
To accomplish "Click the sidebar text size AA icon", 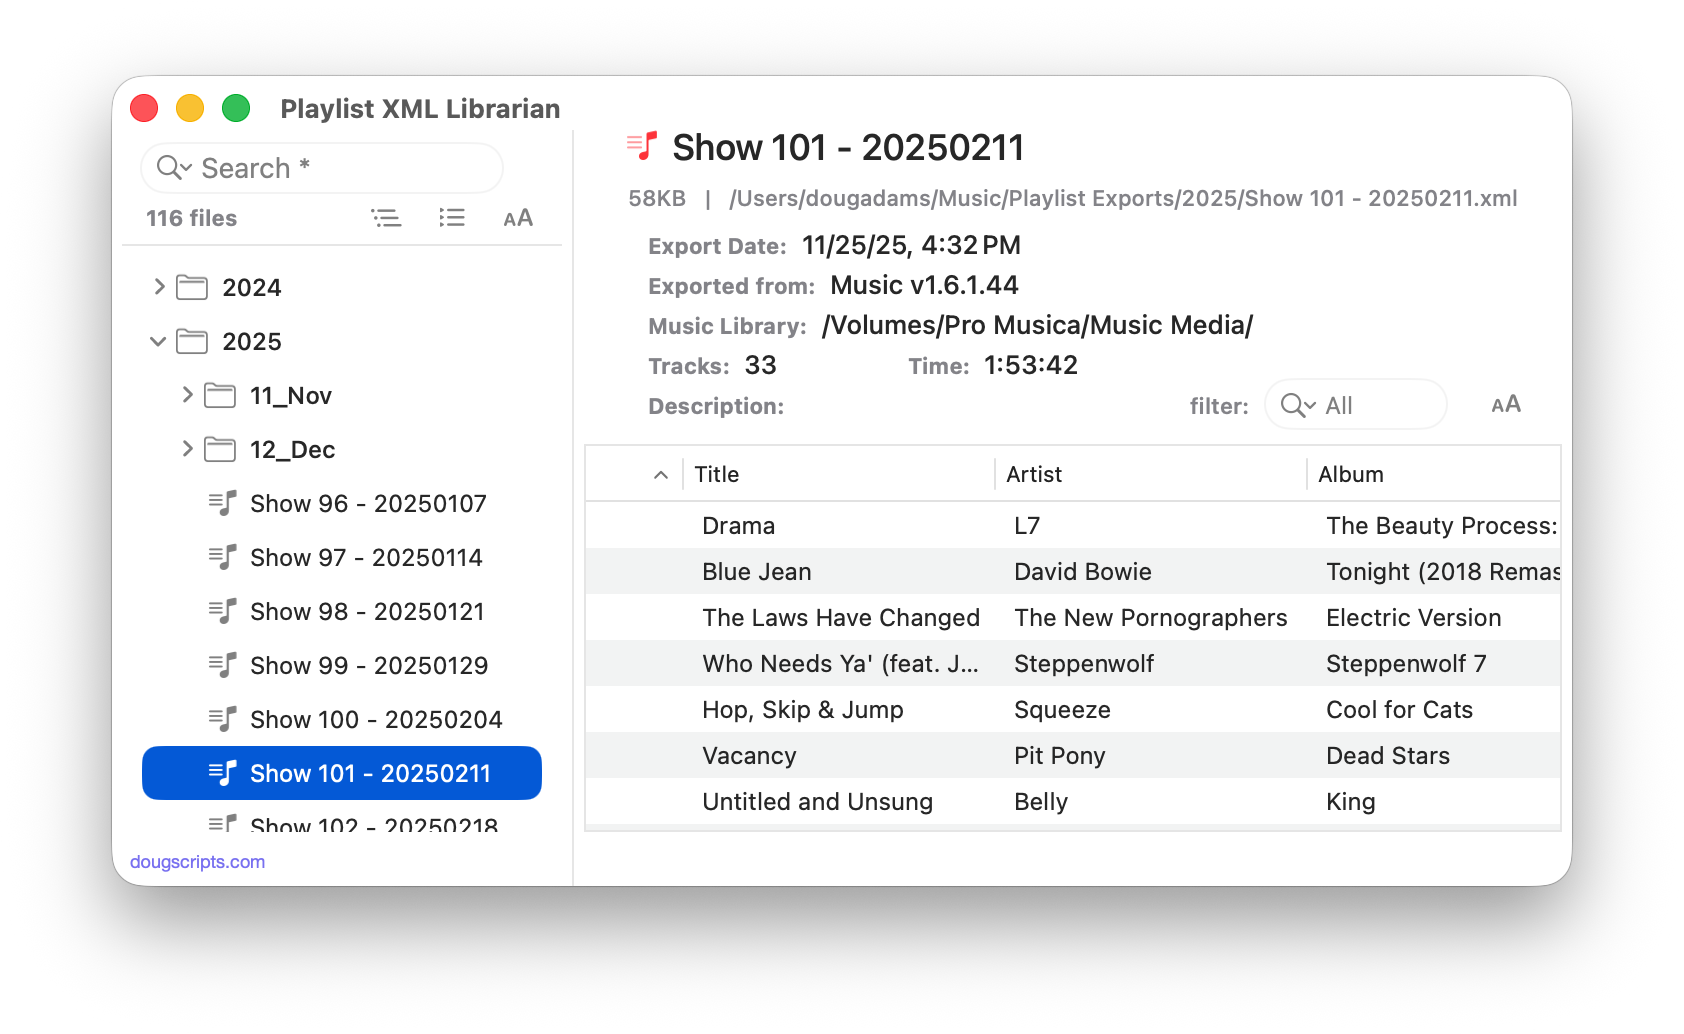I will coord(518,218).
